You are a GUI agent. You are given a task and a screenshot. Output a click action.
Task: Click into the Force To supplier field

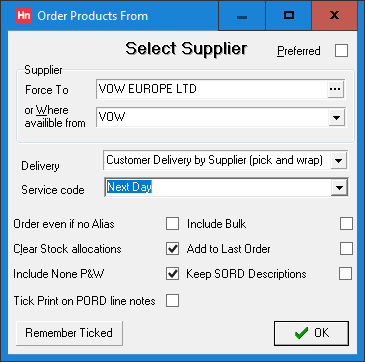(x=212, y=89)
